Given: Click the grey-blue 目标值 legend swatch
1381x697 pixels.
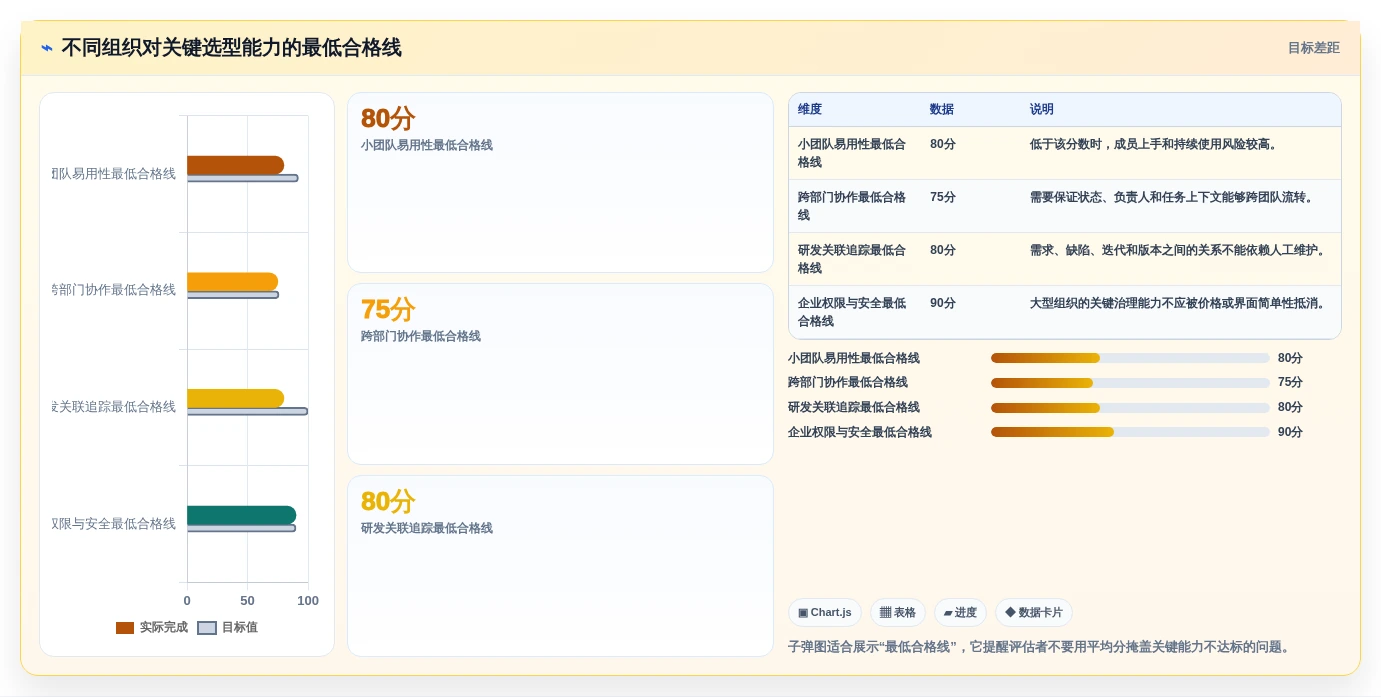Looking at the screenshot, I should click(x=207, y=628).
